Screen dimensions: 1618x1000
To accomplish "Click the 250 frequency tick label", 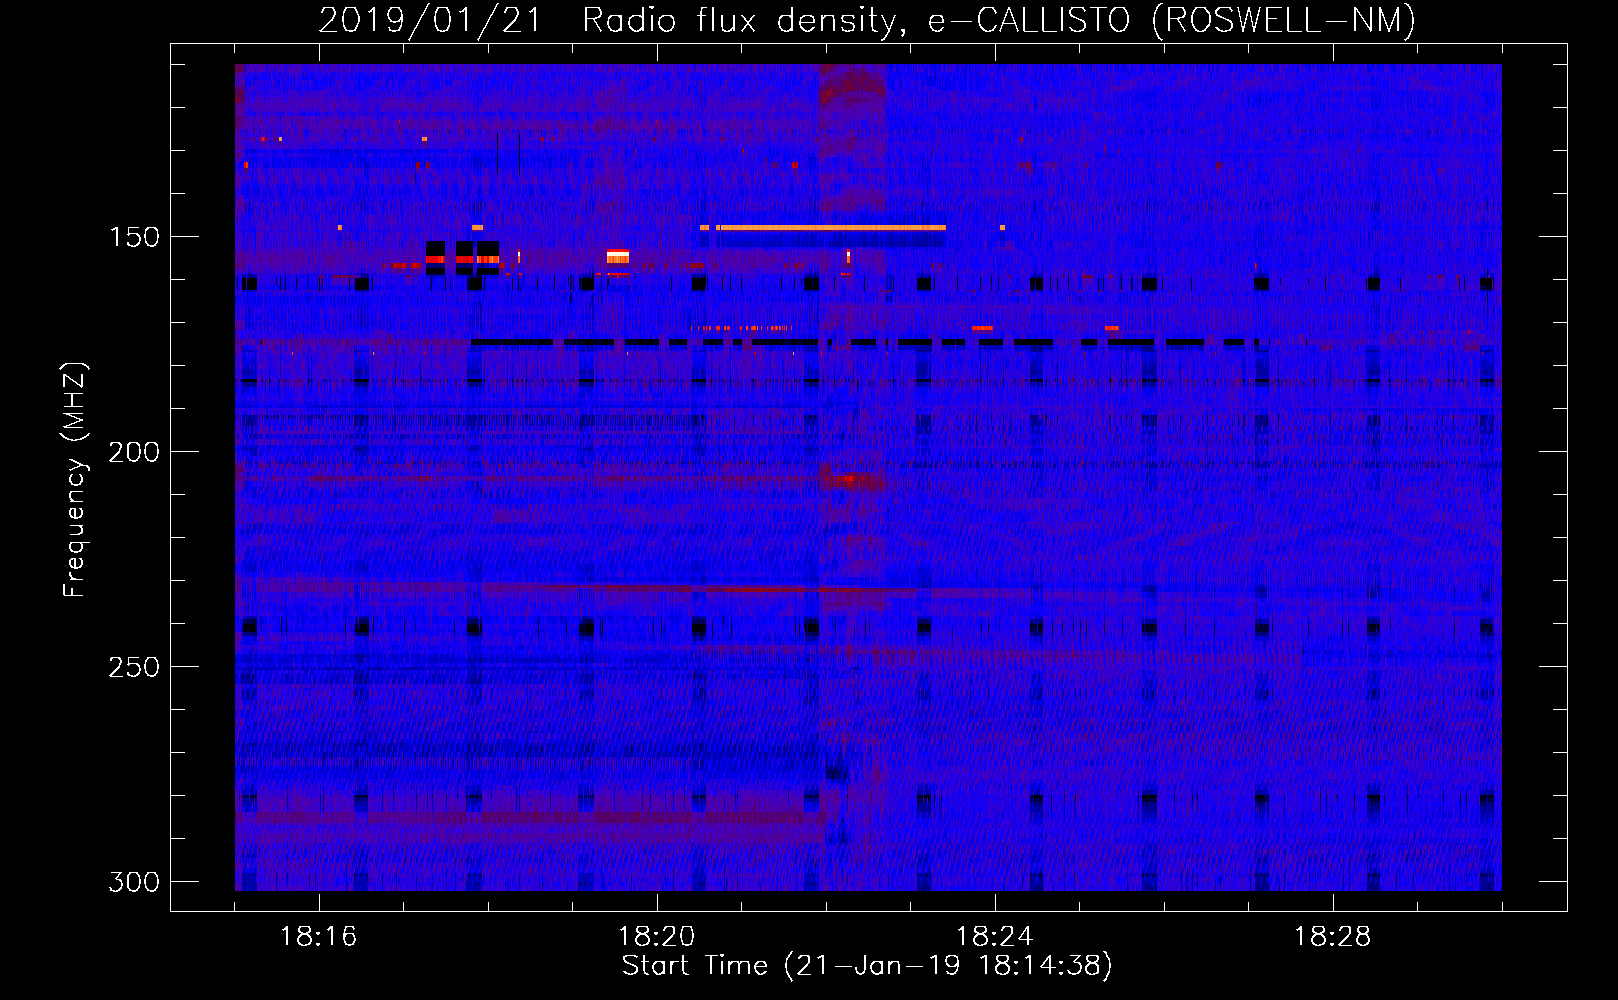I will point(134,667).
